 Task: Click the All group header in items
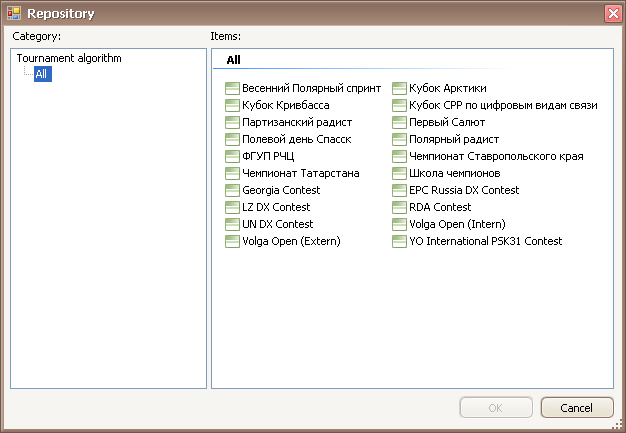233,60
